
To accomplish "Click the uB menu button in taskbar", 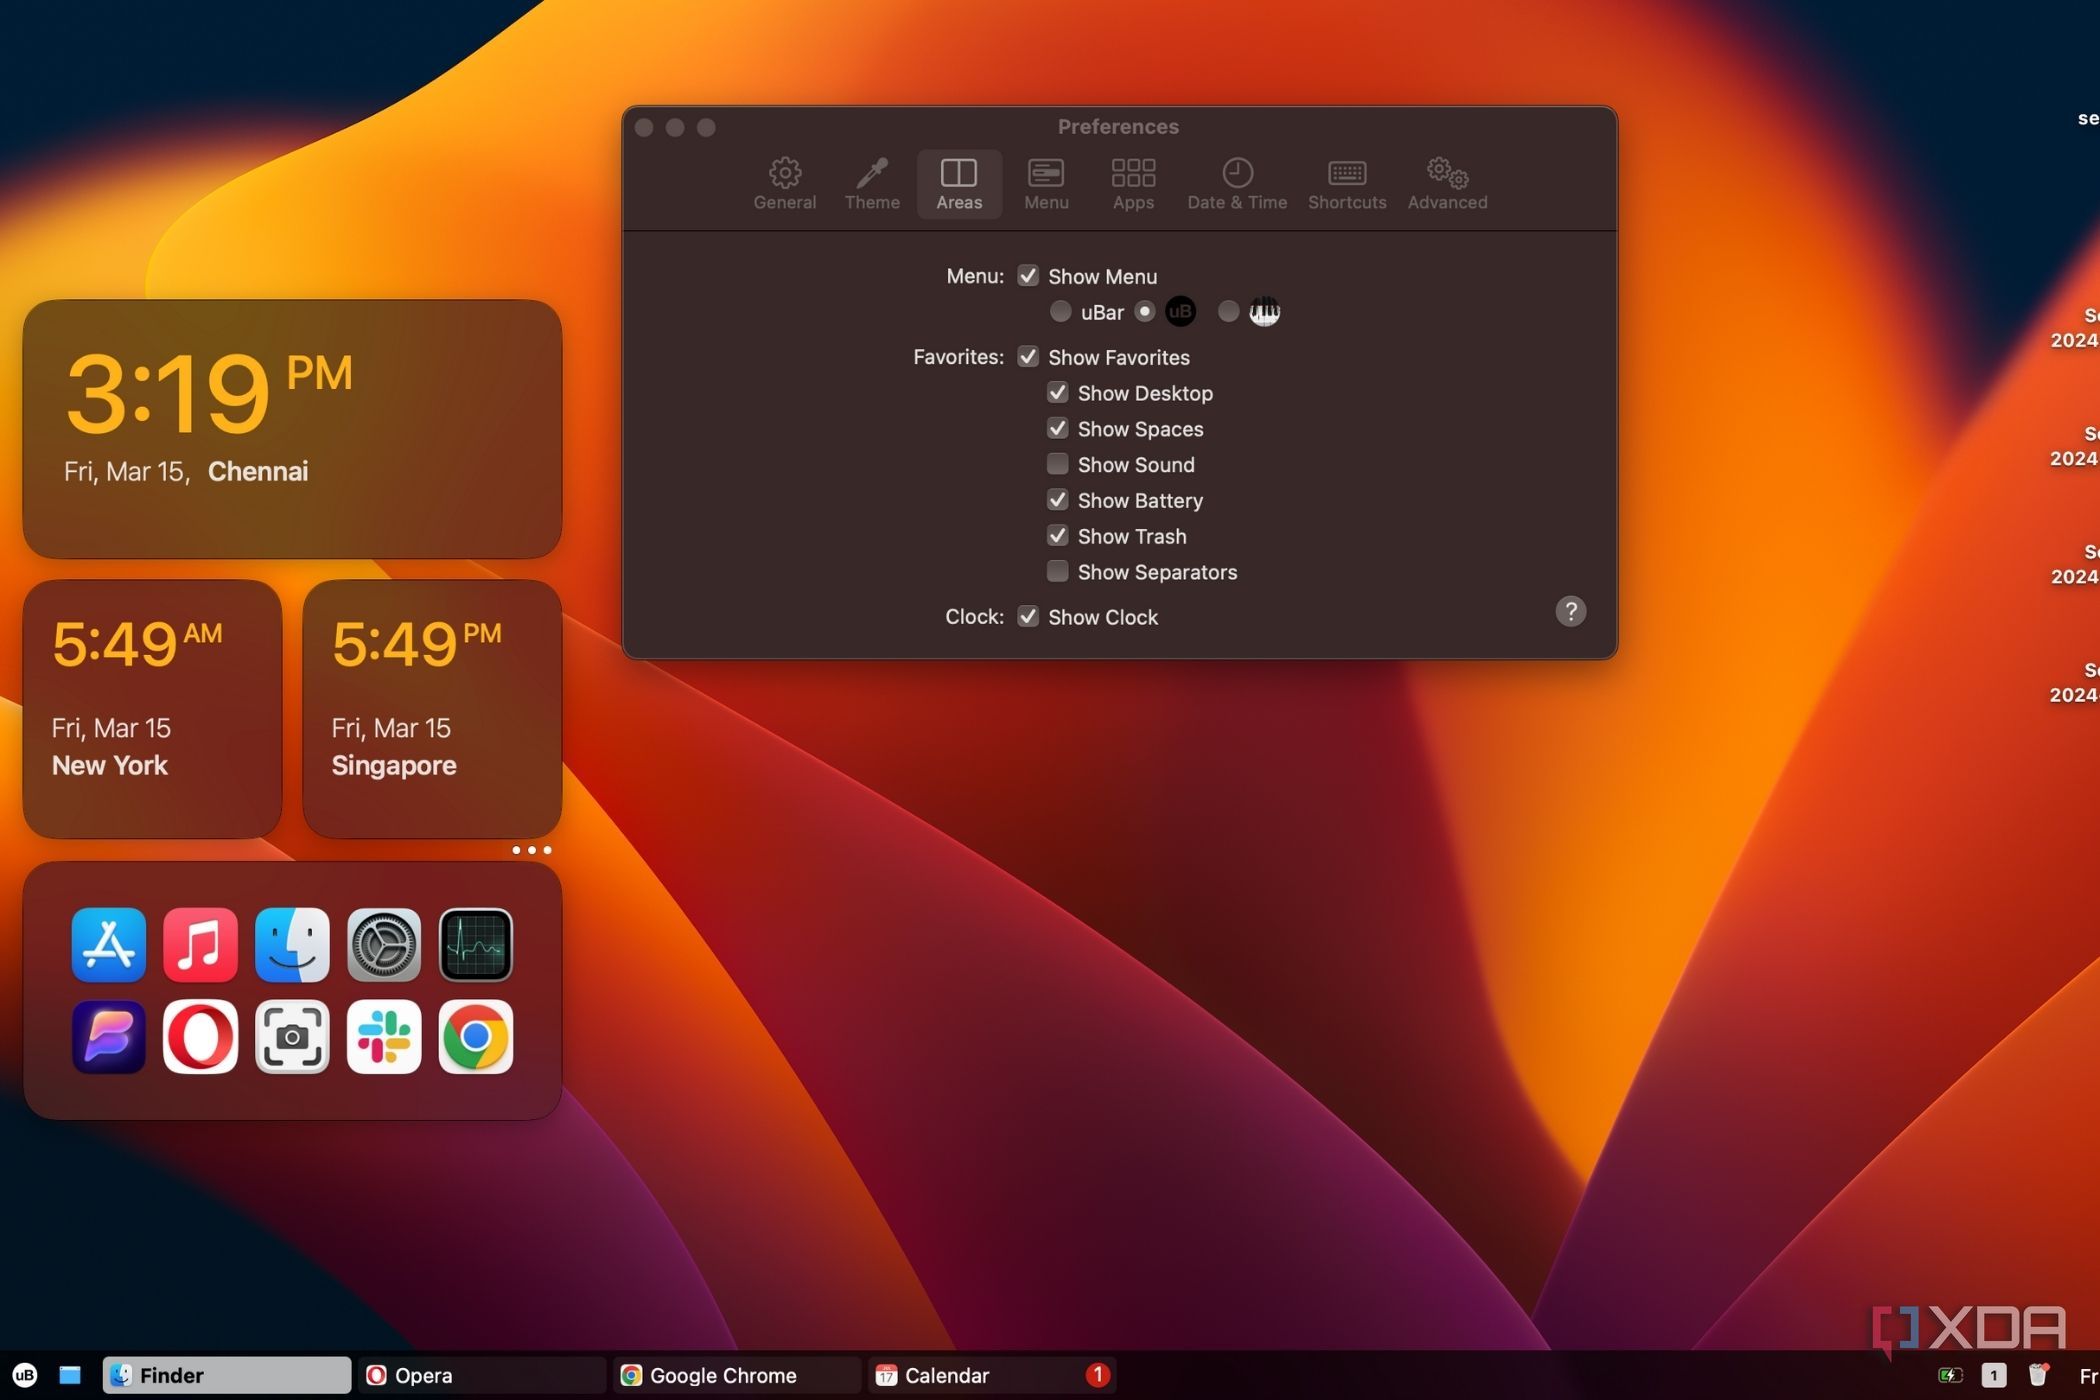I will click(24, 1375).
